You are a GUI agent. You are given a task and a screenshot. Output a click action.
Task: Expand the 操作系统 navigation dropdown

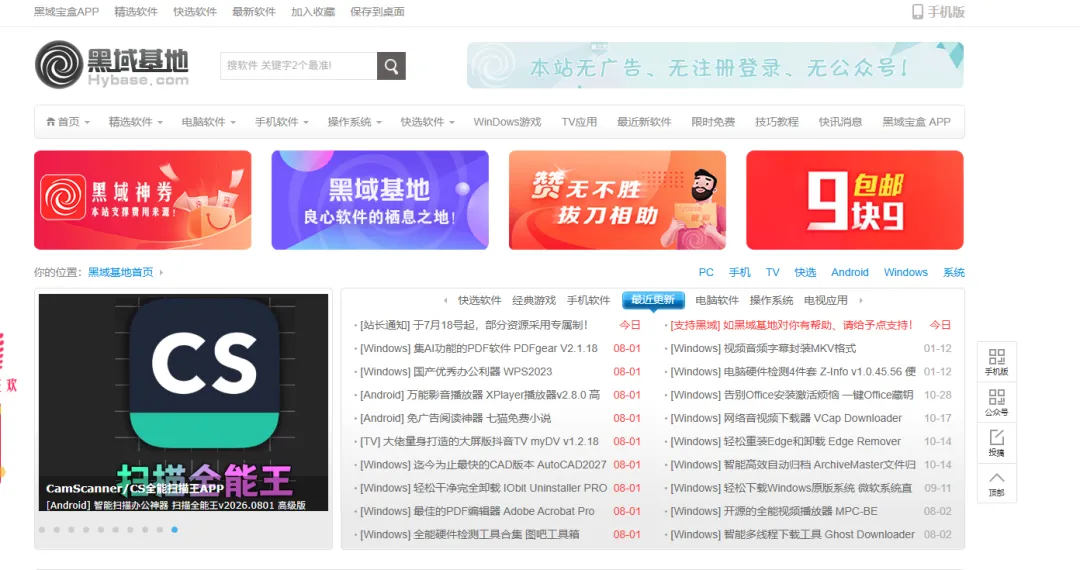click(x=355, y=122)
